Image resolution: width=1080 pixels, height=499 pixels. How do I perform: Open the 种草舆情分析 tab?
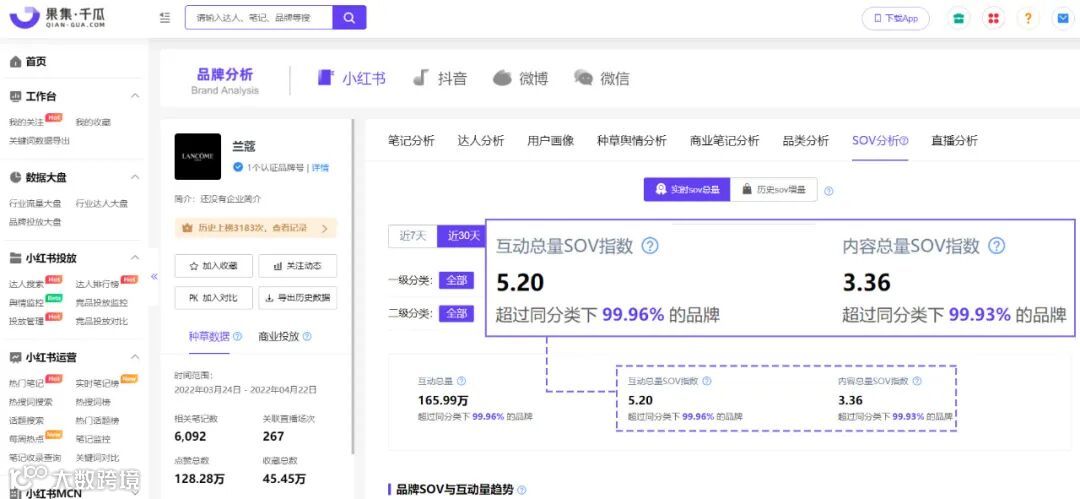point(632,141)
